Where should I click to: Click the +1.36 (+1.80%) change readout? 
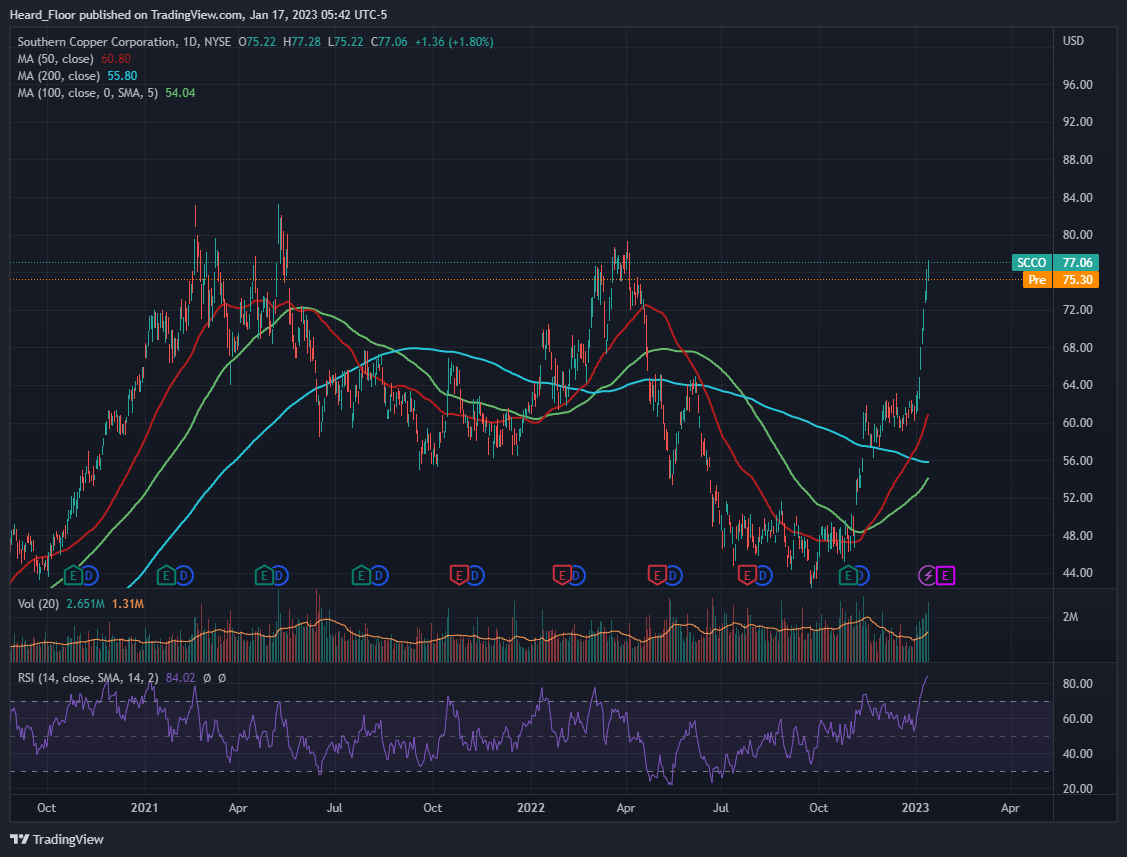coord(454,42)
